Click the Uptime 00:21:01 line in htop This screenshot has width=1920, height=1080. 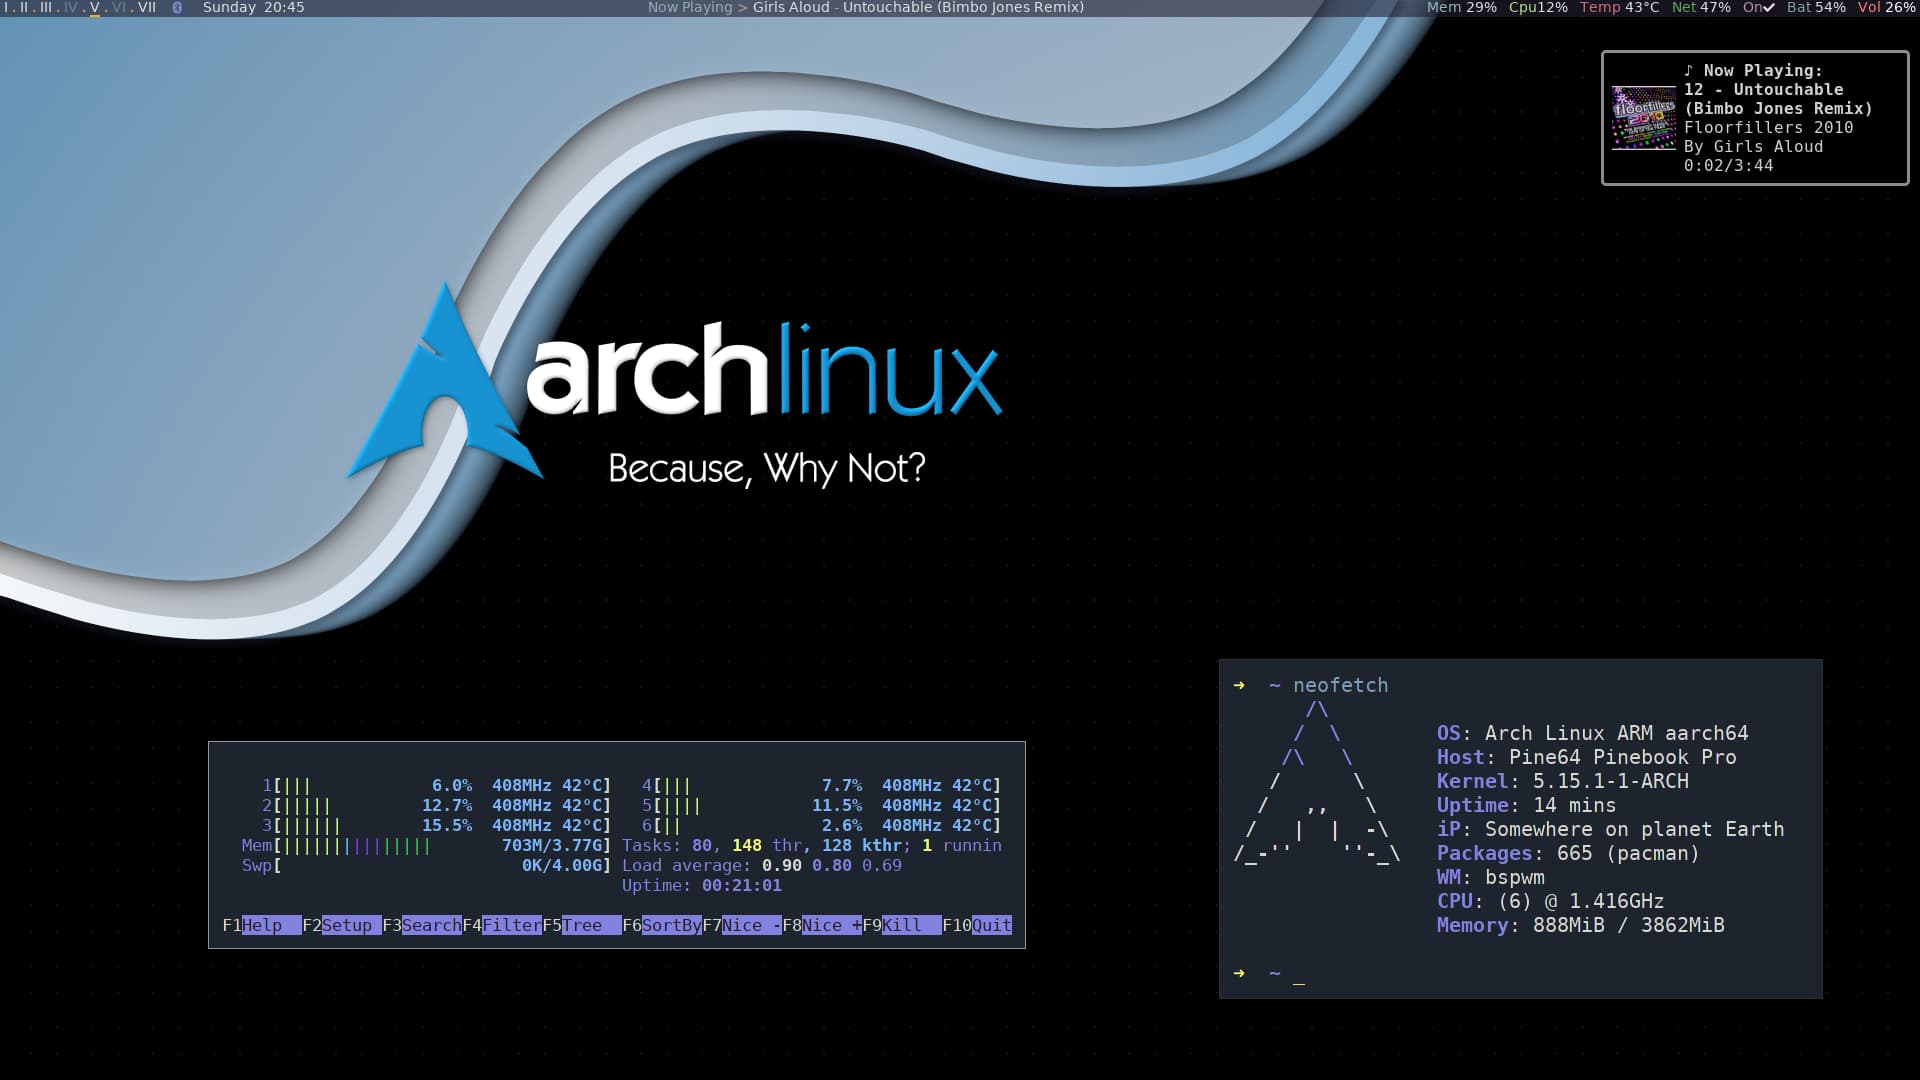701,885
